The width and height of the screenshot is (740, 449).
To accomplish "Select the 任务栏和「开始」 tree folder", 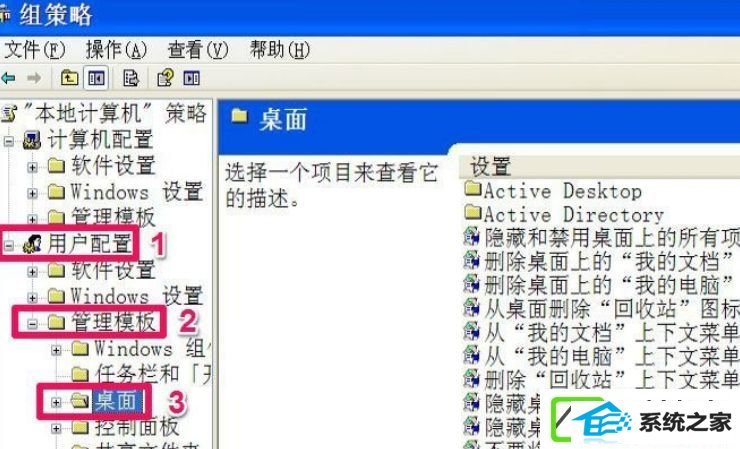I will coord(152,374).
